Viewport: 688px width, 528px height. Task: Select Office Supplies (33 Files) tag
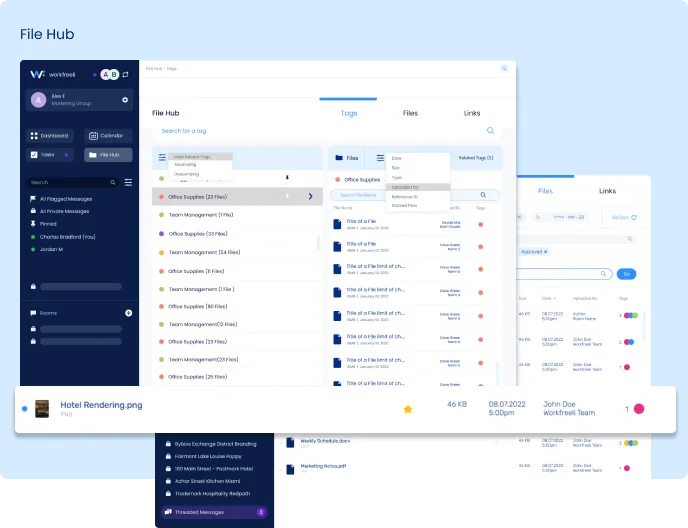198,234
